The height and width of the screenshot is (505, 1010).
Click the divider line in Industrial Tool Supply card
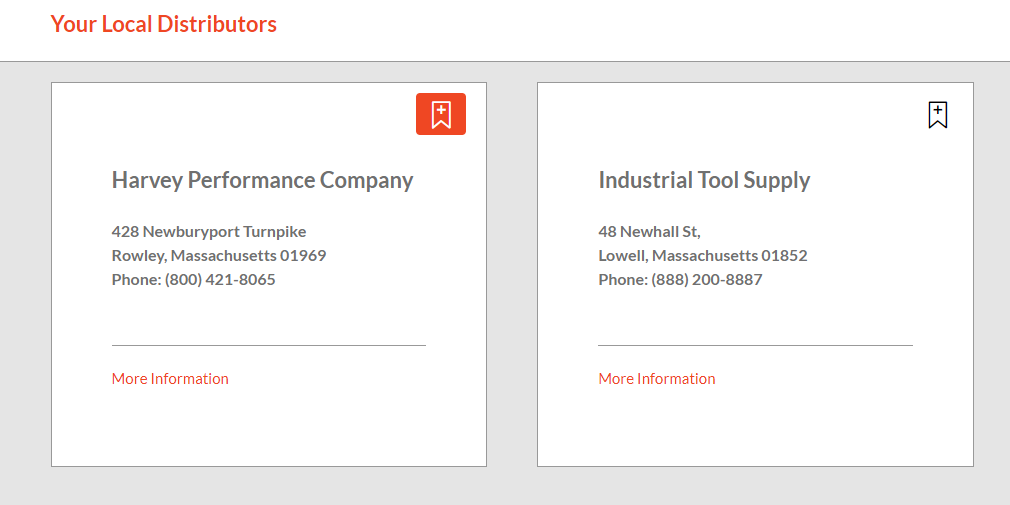(x=755, y=345)
